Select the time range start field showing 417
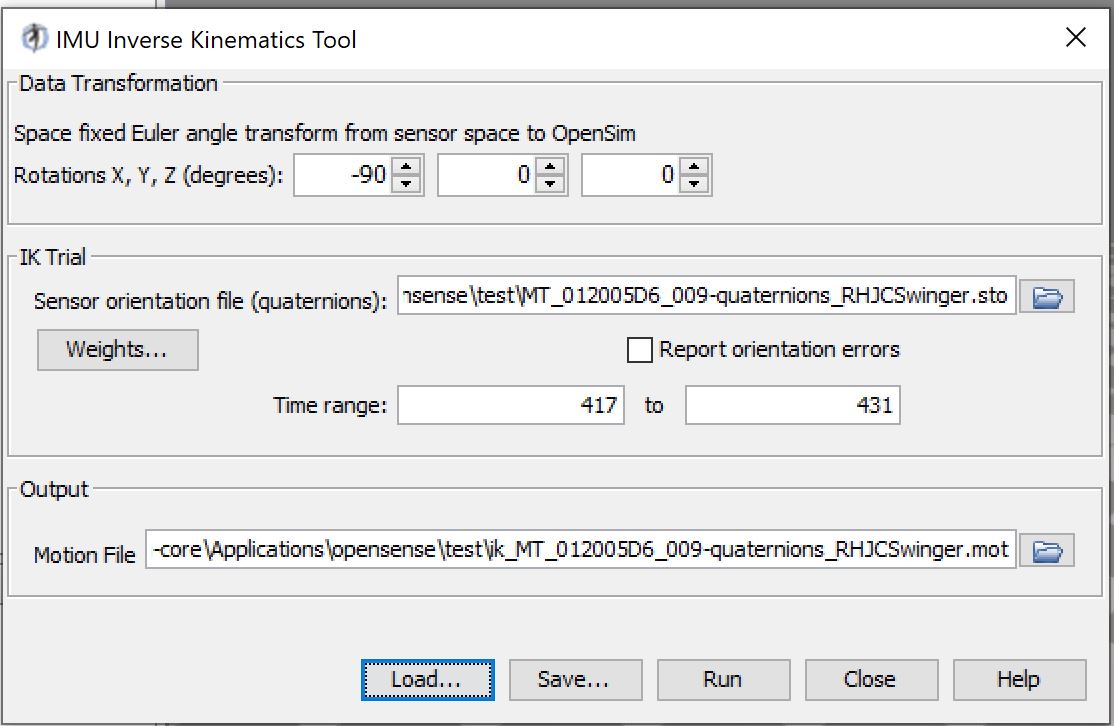Viewport: 1114px width, 726px height. point(510,404)
